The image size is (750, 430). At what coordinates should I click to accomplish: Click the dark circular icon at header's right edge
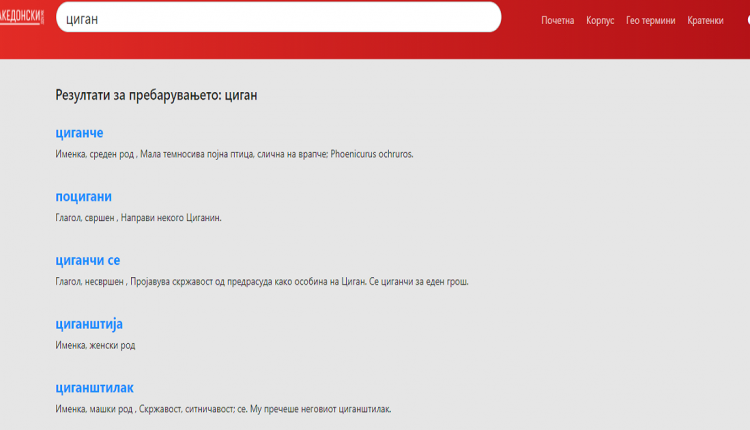click(746, 19)
